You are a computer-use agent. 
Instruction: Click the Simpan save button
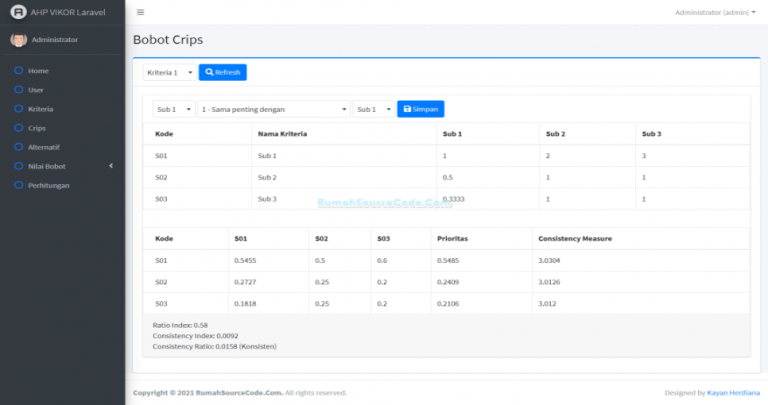click(x=421, y=109)
